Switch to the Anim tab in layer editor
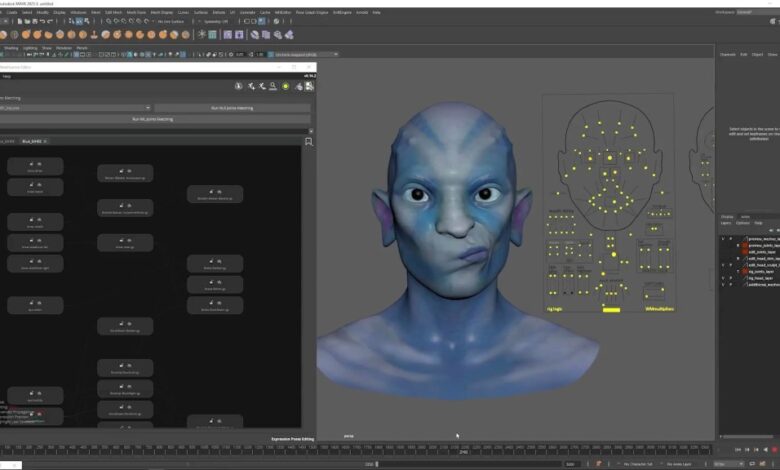This screenshot has width=780, height=470. (x=743, y=215)
